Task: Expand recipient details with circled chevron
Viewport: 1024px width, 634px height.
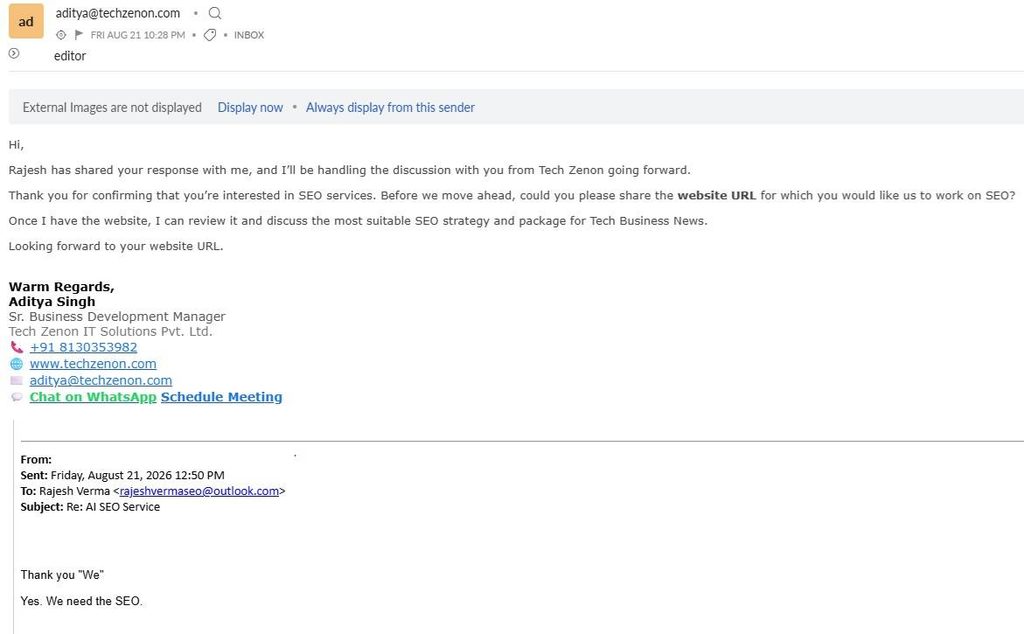Action: pyautogui.click(x=14, y=54)
